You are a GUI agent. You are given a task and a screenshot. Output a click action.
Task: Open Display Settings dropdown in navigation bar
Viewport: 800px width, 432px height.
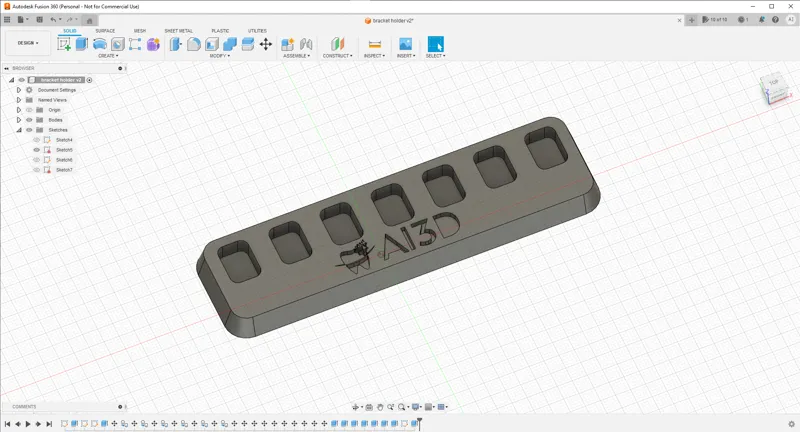pos(417,407)
